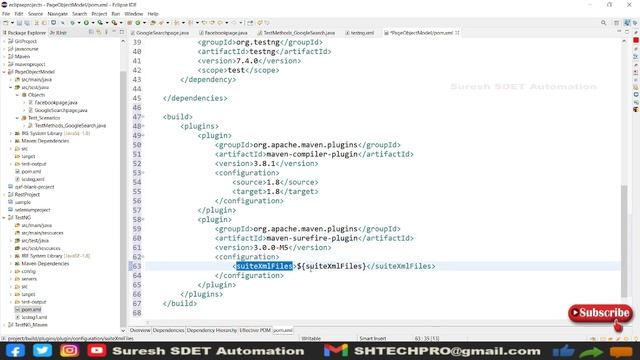Open the Edit menu
The image size is (640, 360).
[19, 14]
